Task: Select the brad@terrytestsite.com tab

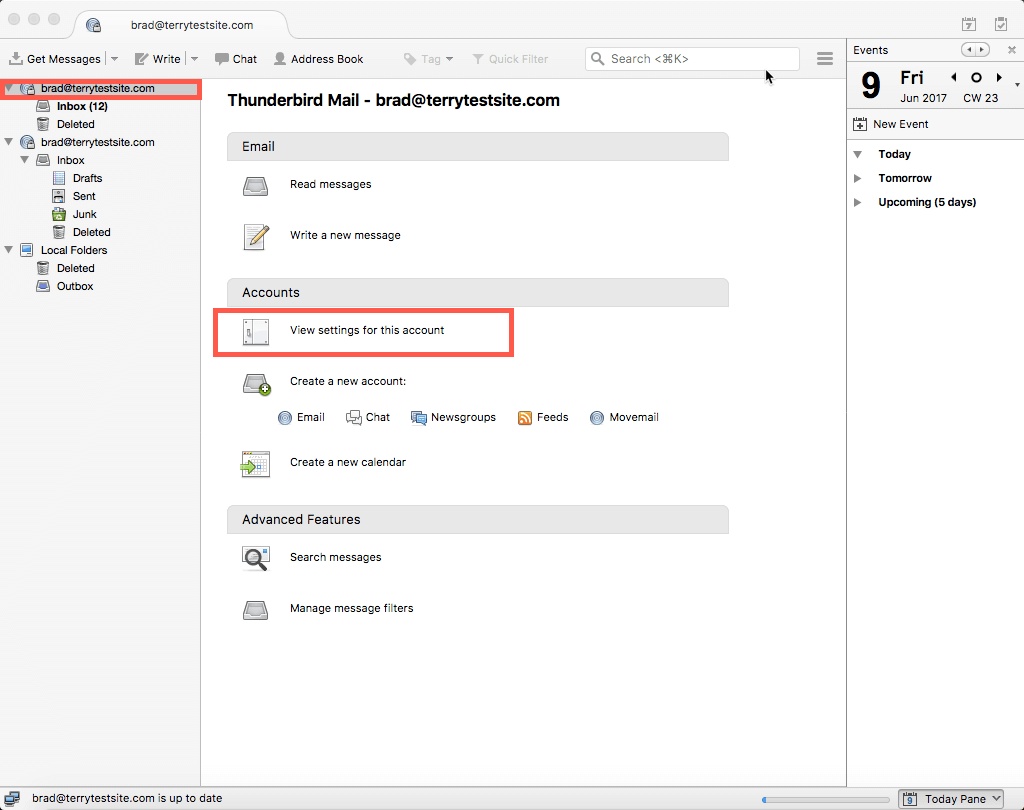Action: click(182, 25)
